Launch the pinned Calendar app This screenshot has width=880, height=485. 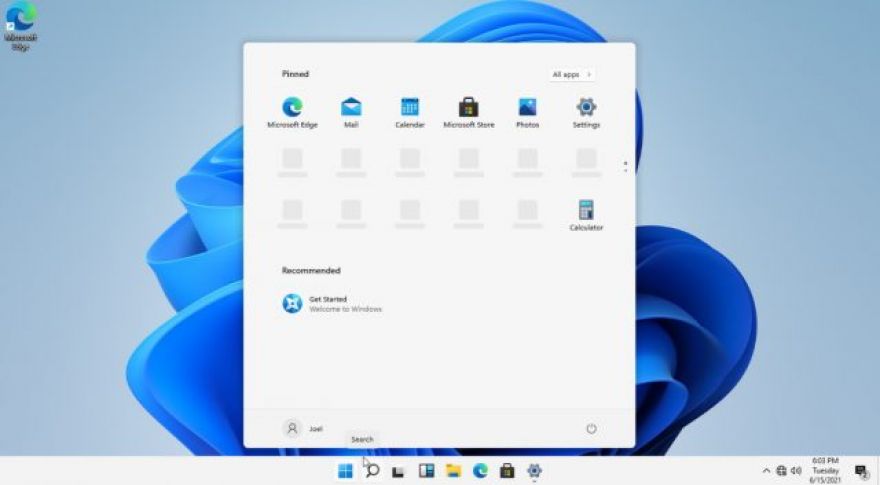click(x=410, y=112)
